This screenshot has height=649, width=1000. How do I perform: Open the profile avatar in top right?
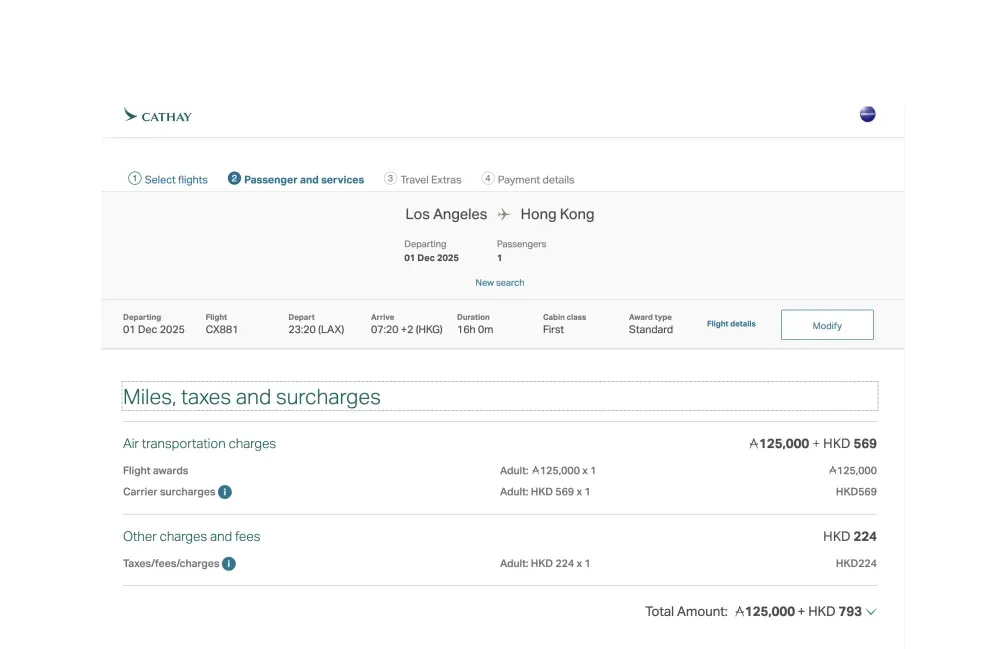point(867,114)
